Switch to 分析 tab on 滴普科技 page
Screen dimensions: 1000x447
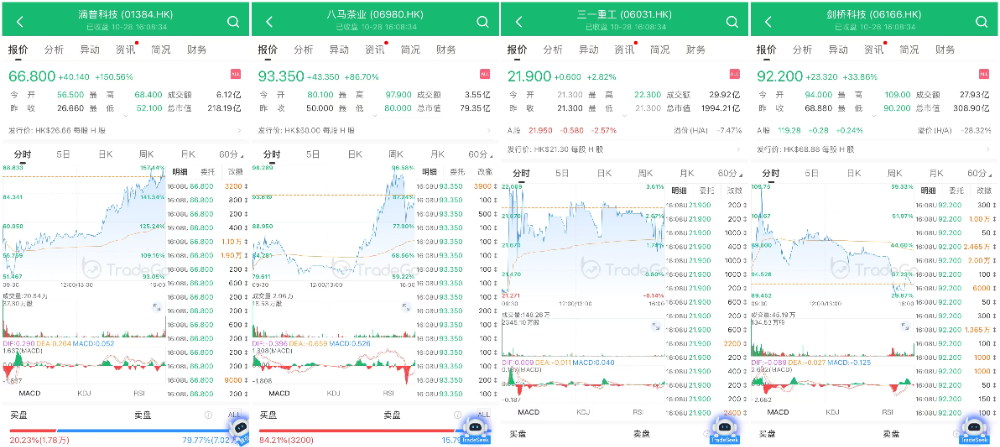[54, 50]
